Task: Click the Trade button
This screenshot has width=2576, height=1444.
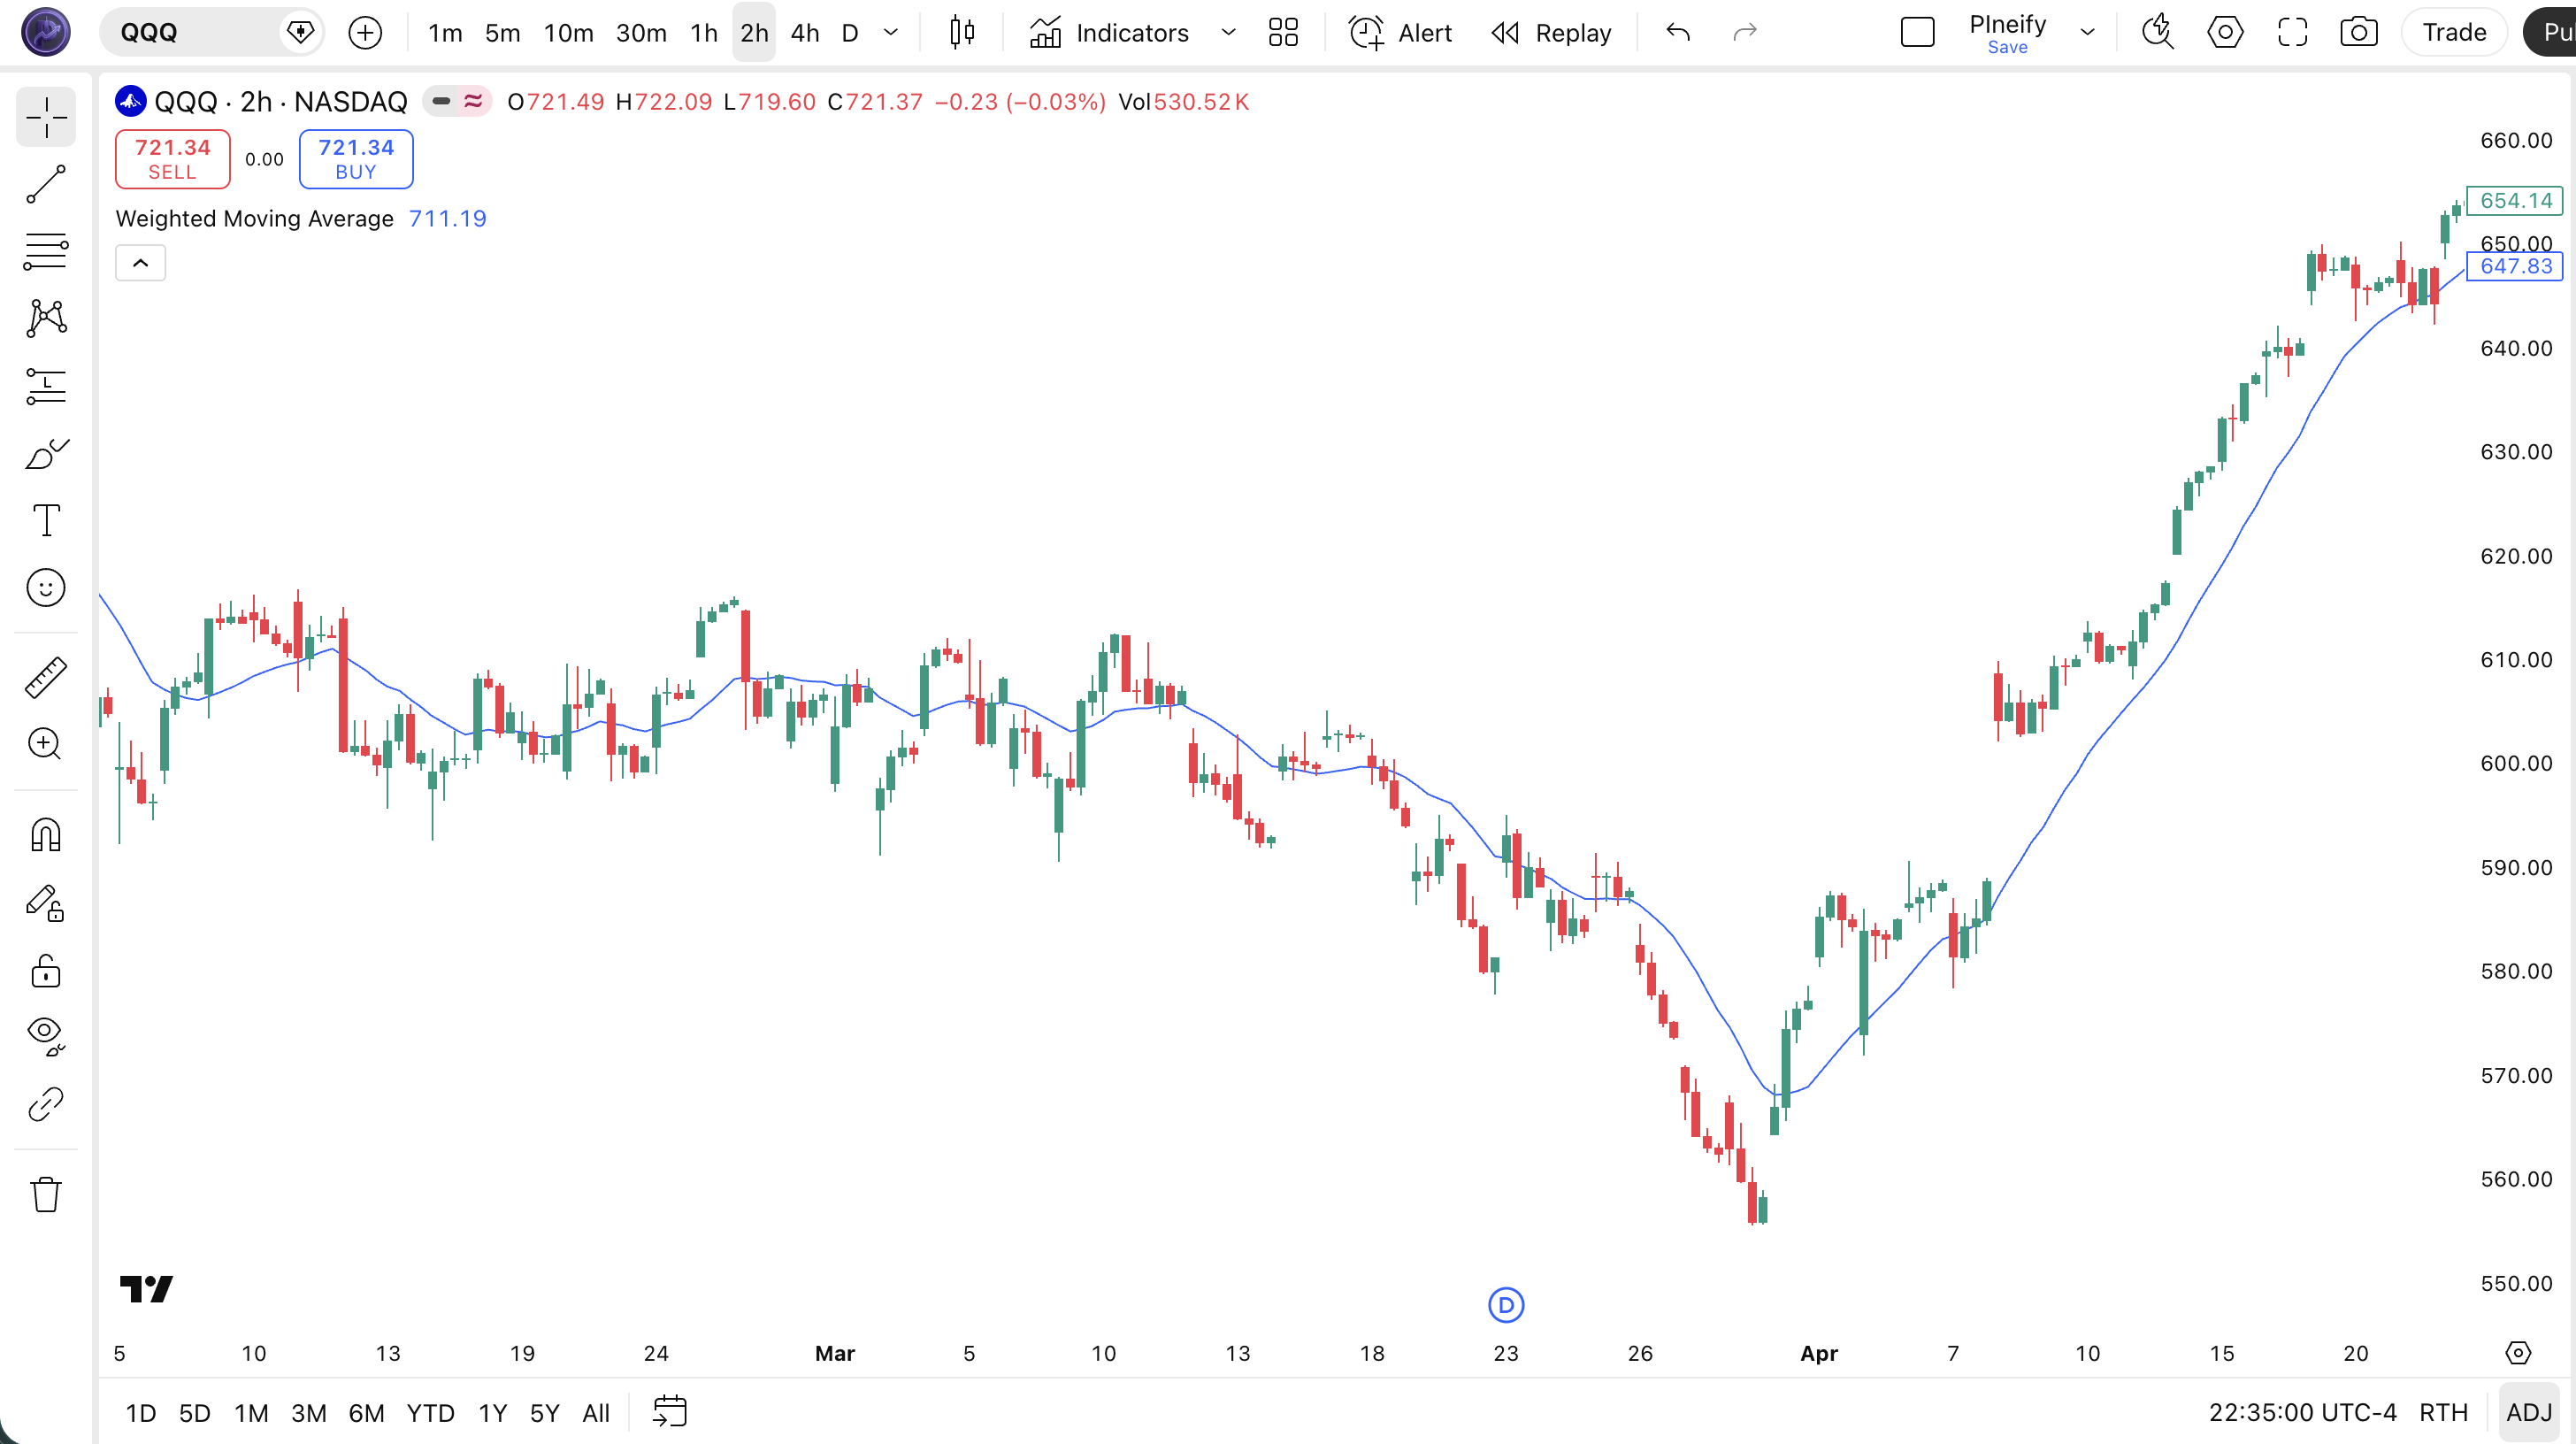Action: tap(2454, 33)
